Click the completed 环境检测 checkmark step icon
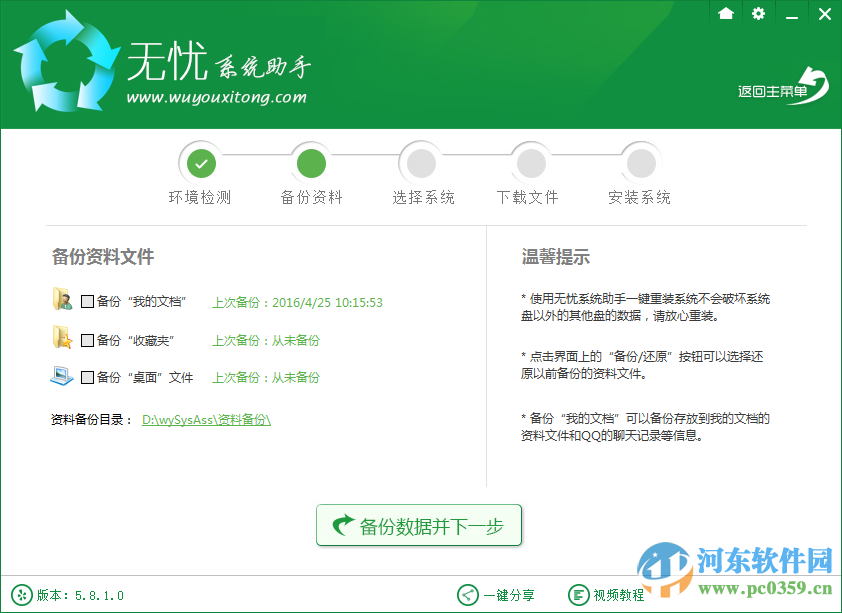The height and width of the screenshot is (613, 842). 200,161
